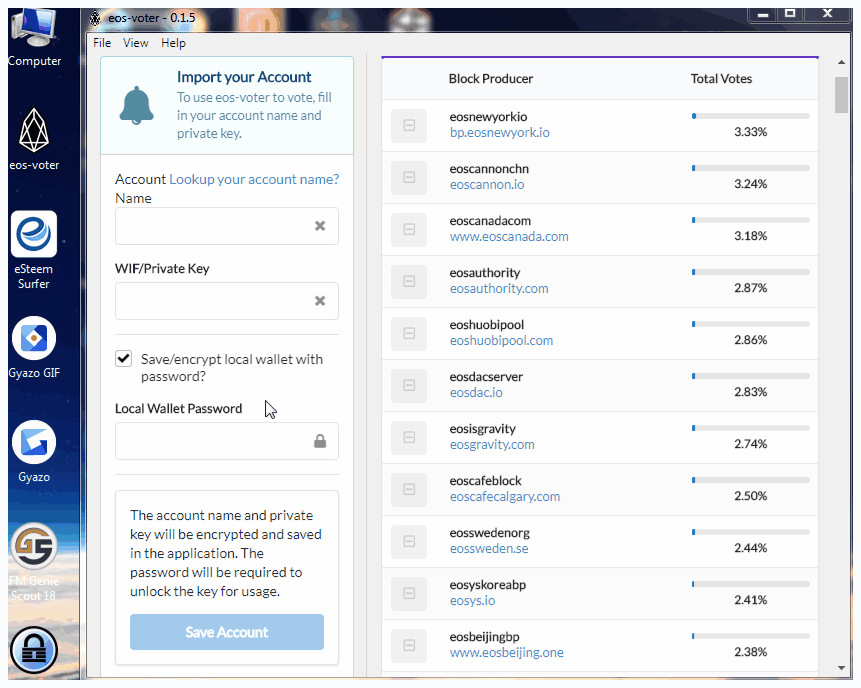
Task: Open the eos-voter desktop icon
Action: pos(34,139)
